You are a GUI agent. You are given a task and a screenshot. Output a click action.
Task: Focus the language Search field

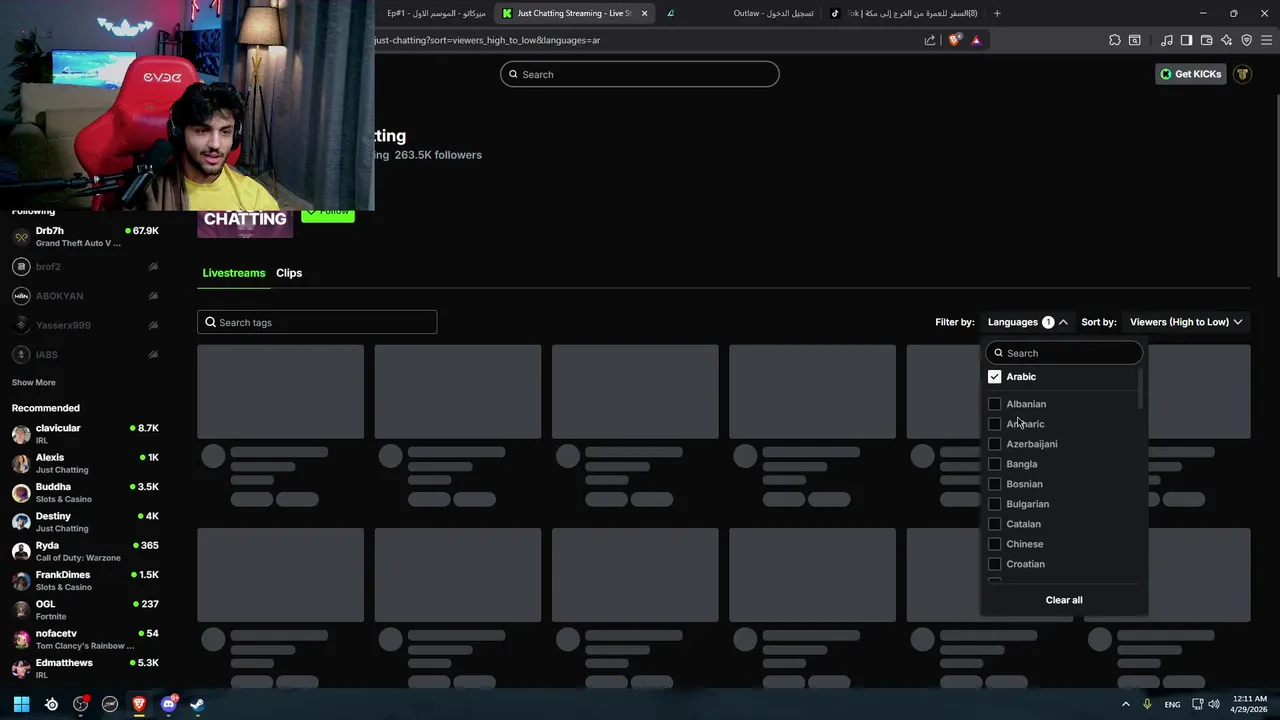click(x=1064, y=353)
